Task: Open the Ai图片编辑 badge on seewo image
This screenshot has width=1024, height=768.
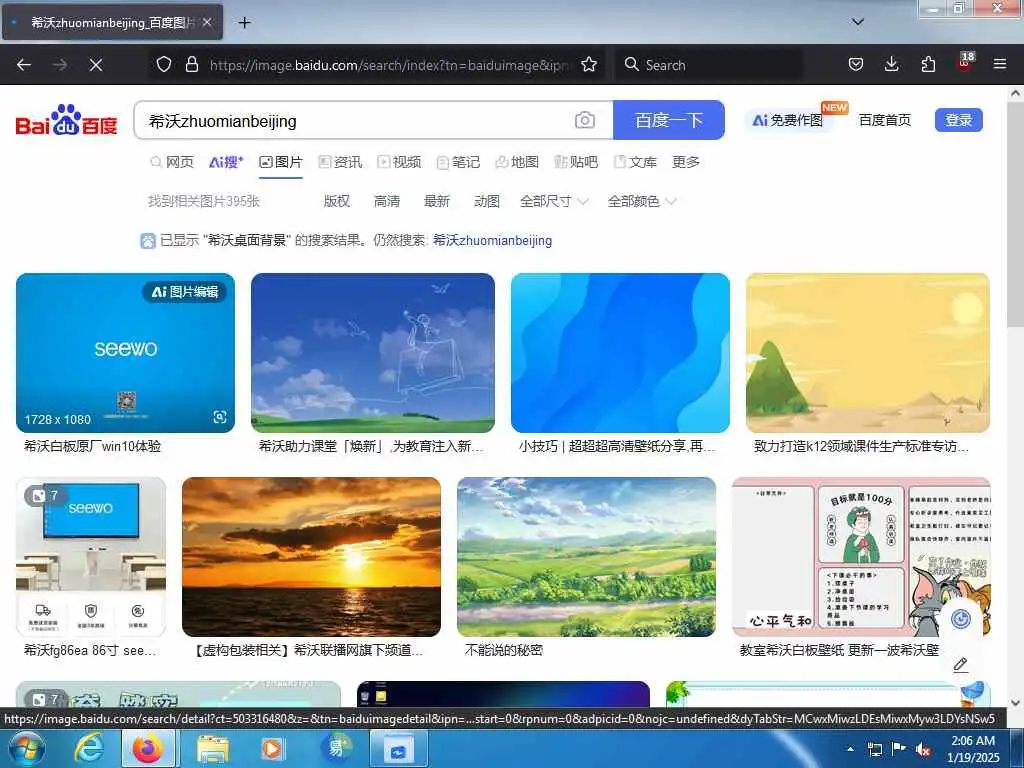Action: click(x=185, y=291)
